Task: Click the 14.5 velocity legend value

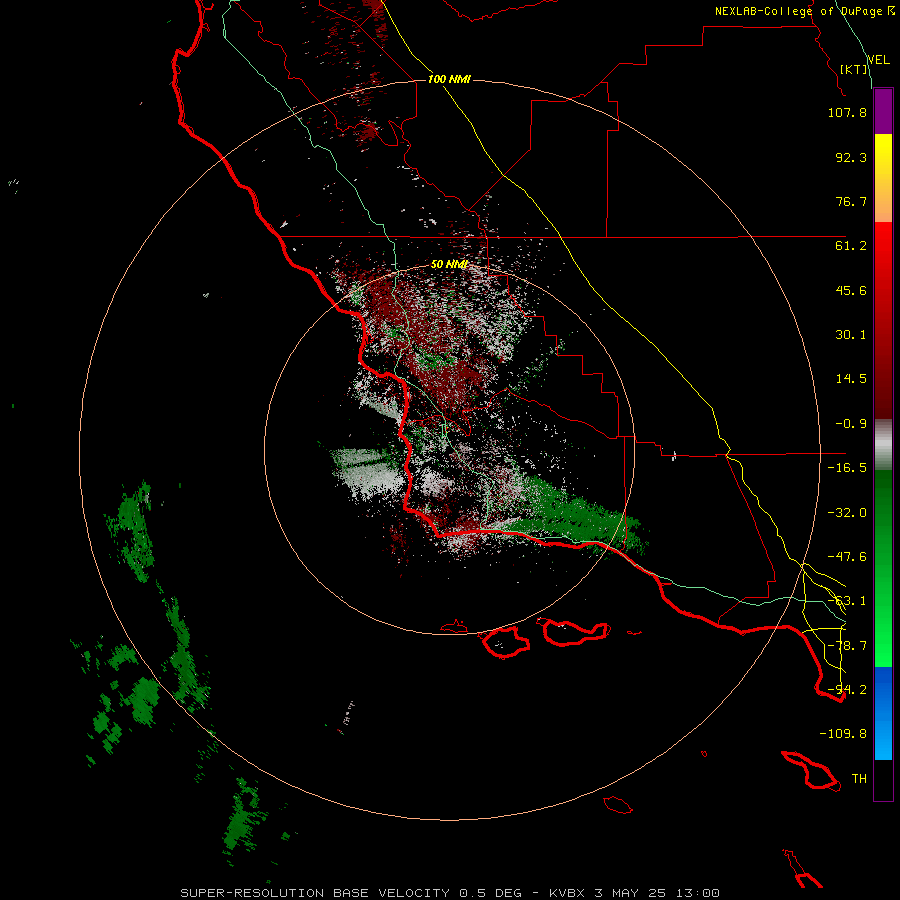Action: (x=851, y=379)
